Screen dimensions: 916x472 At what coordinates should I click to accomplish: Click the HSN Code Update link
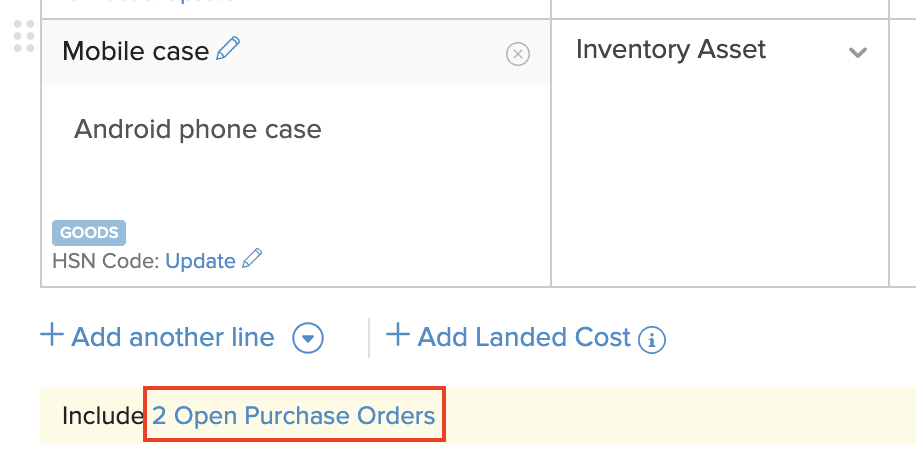[200, 261]
